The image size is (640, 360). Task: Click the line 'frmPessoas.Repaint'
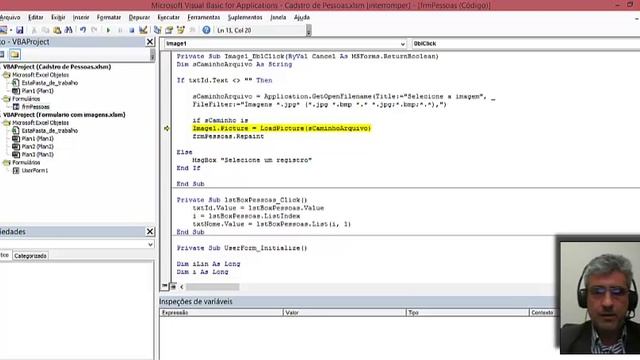[228, 136]
